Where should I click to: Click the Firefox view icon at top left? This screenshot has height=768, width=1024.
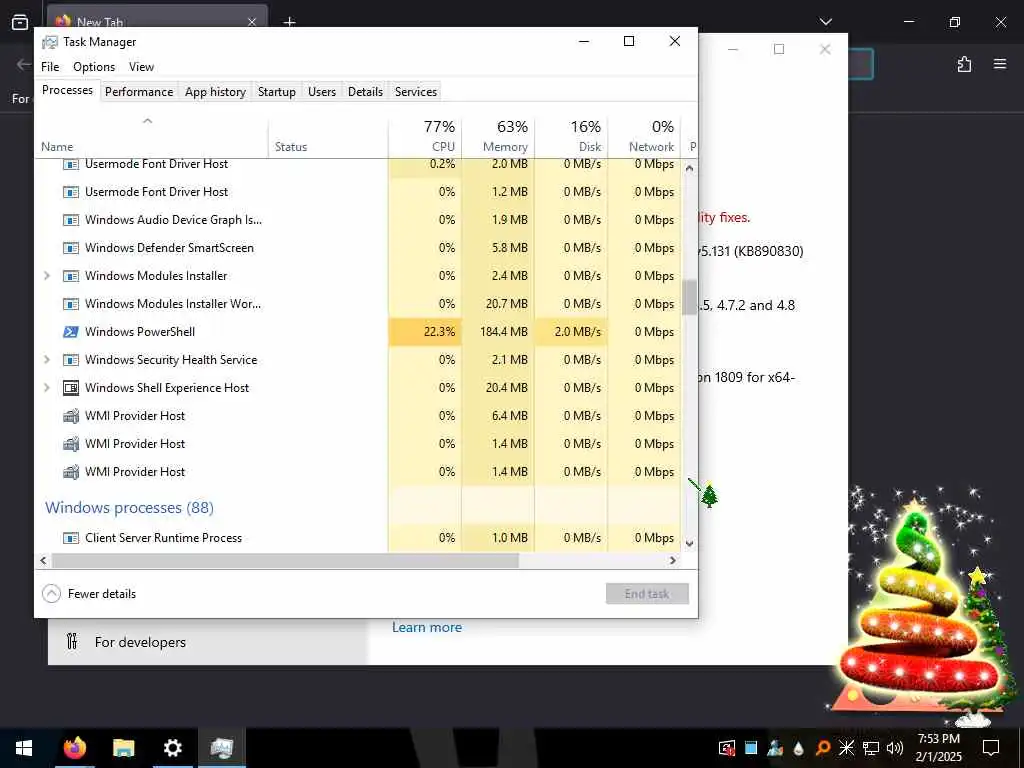coord(20,22)
